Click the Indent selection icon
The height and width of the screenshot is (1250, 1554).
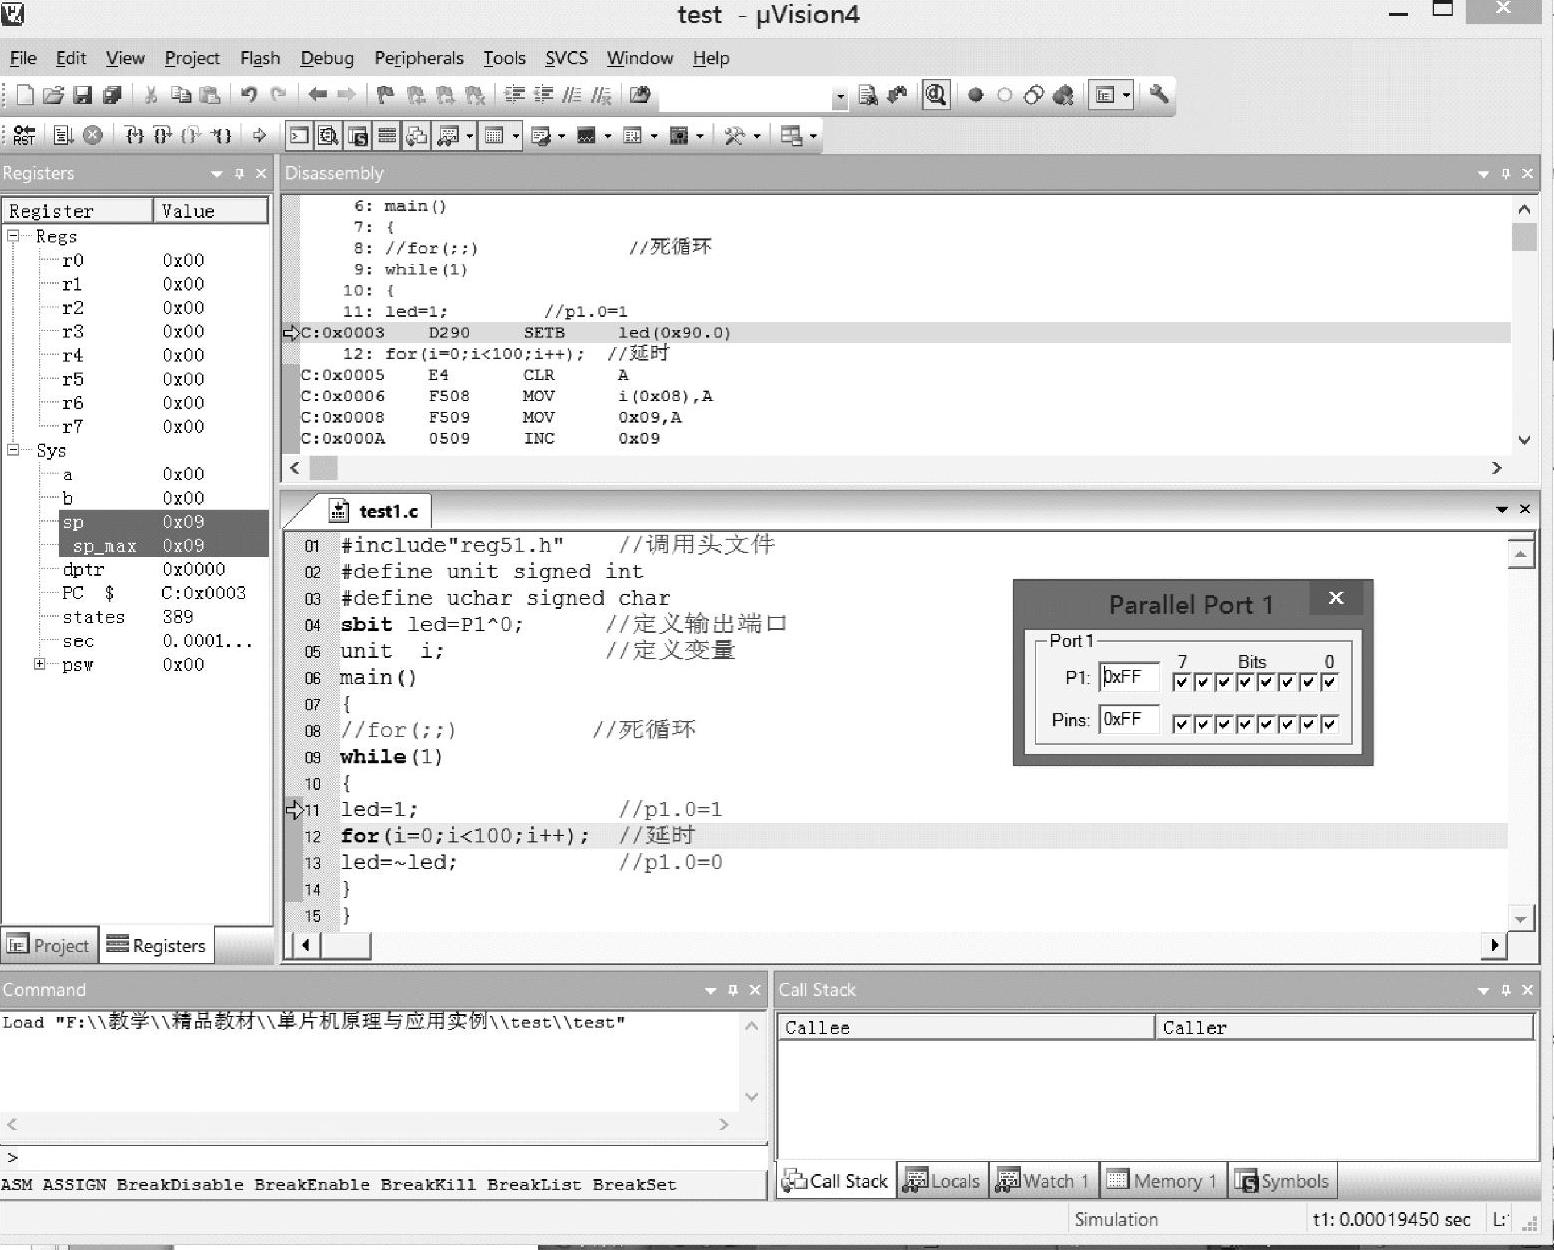coord(514,95)
